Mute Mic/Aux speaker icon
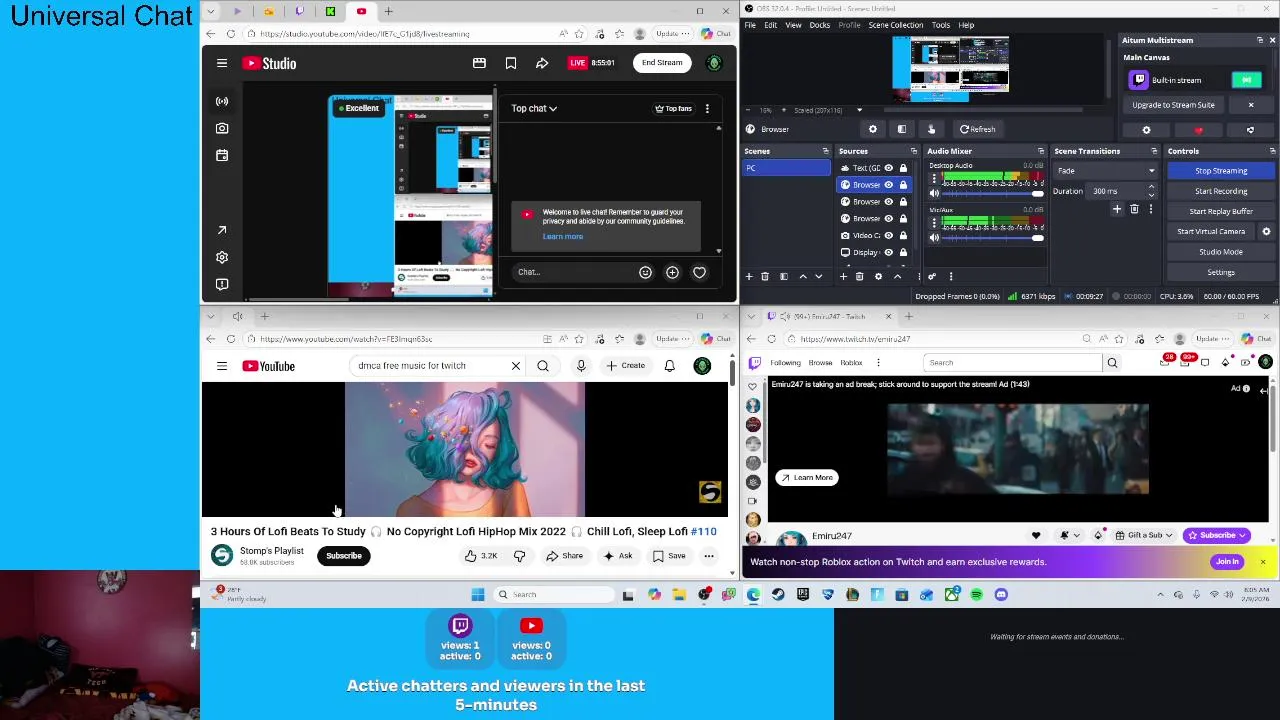This screenshot has height=720, width=1280. point(934,238)
